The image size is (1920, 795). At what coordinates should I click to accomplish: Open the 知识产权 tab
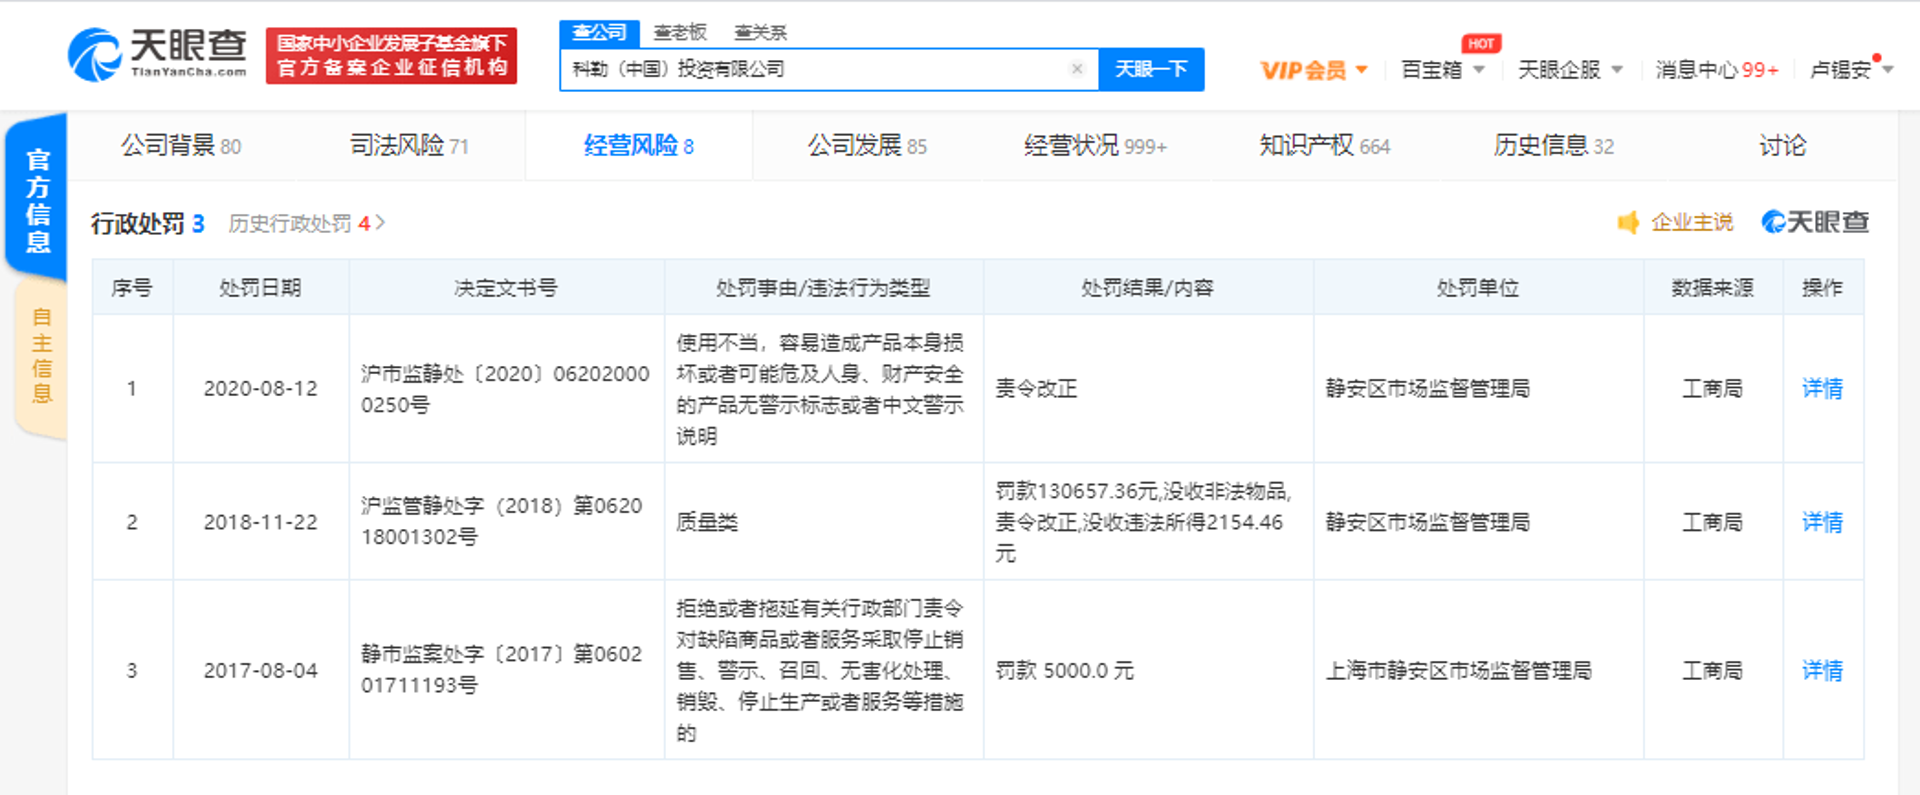pos(1324,146)
